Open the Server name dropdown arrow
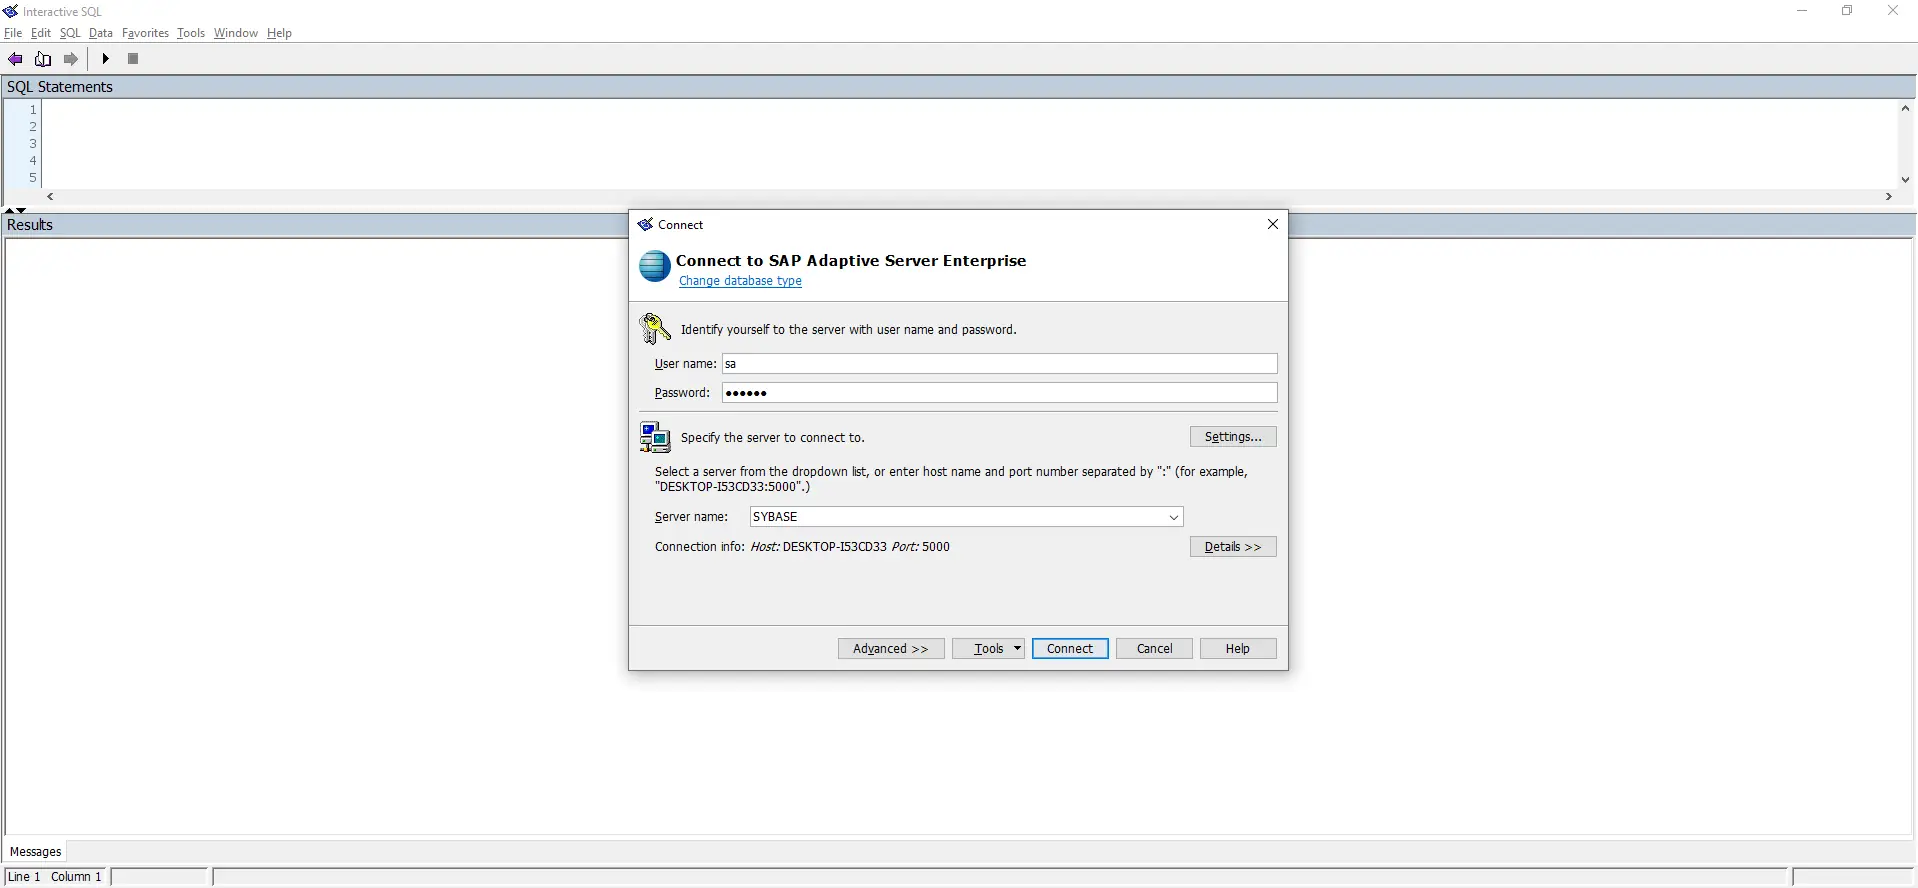Image resolution: width=1918 pixels, height=888 pixels. coord(1174,517)
